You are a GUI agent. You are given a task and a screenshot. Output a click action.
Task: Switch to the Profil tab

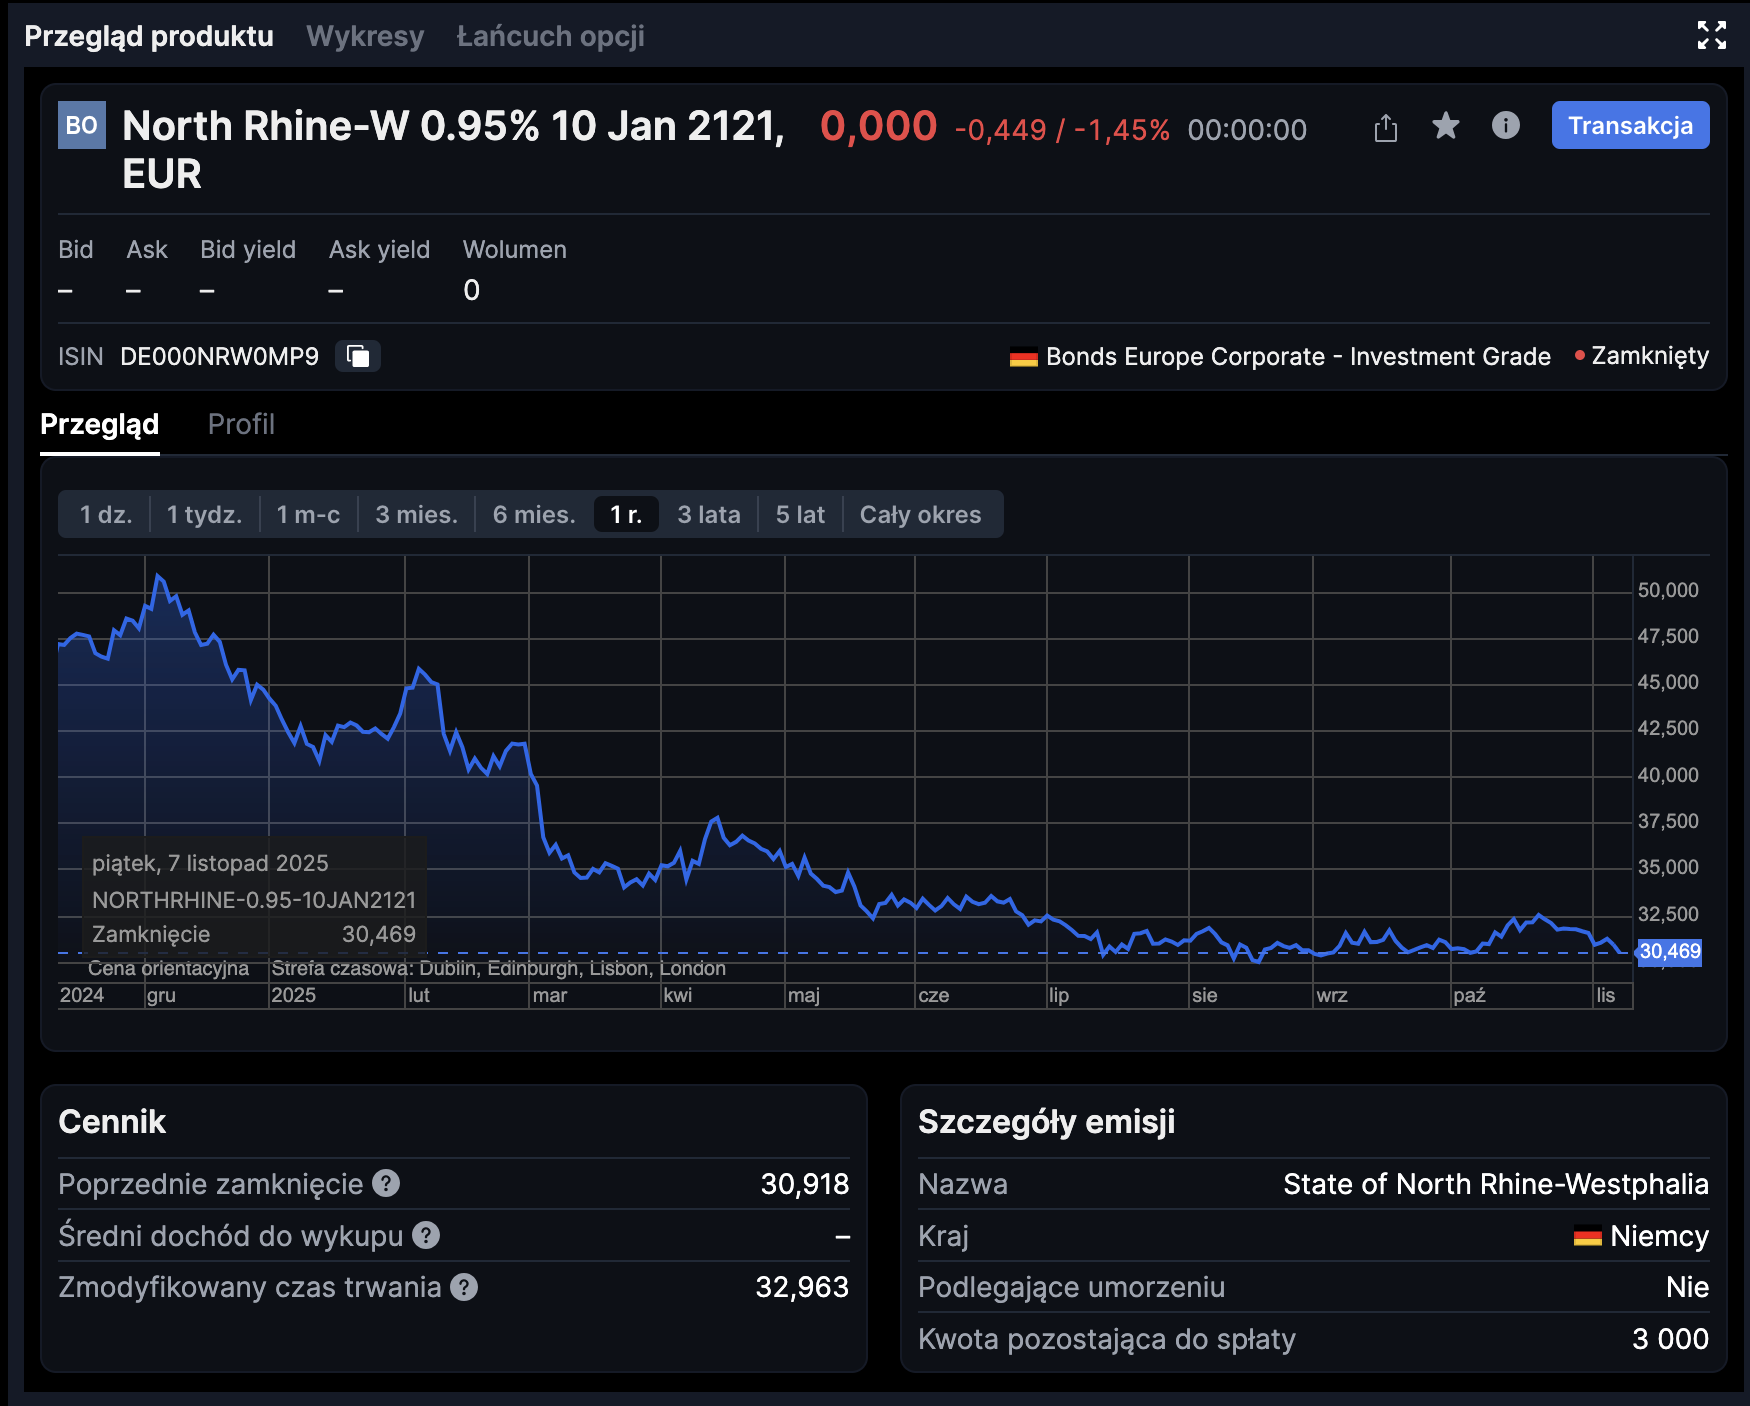point(241,424)
